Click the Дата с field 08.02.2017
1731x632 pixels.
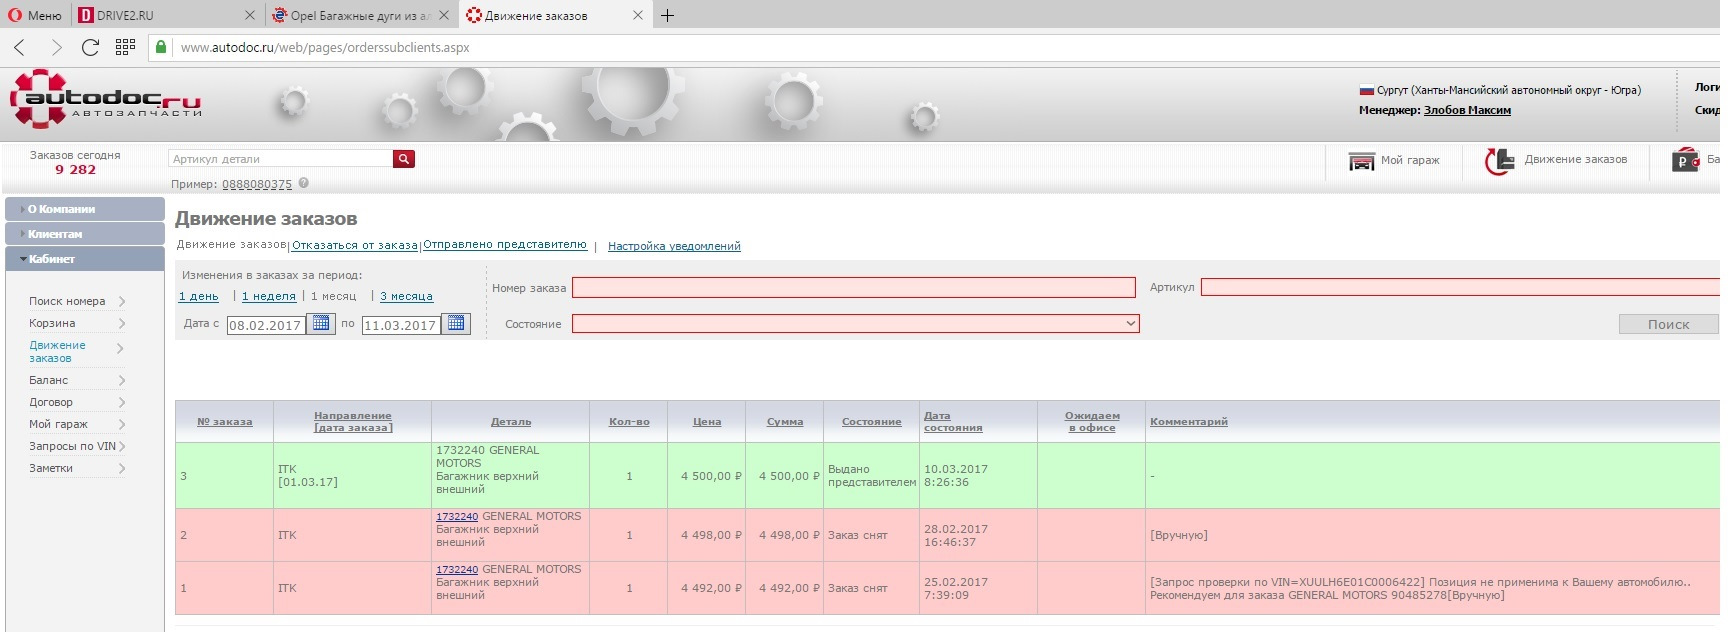pyautogui.click(x=265, y=325)
